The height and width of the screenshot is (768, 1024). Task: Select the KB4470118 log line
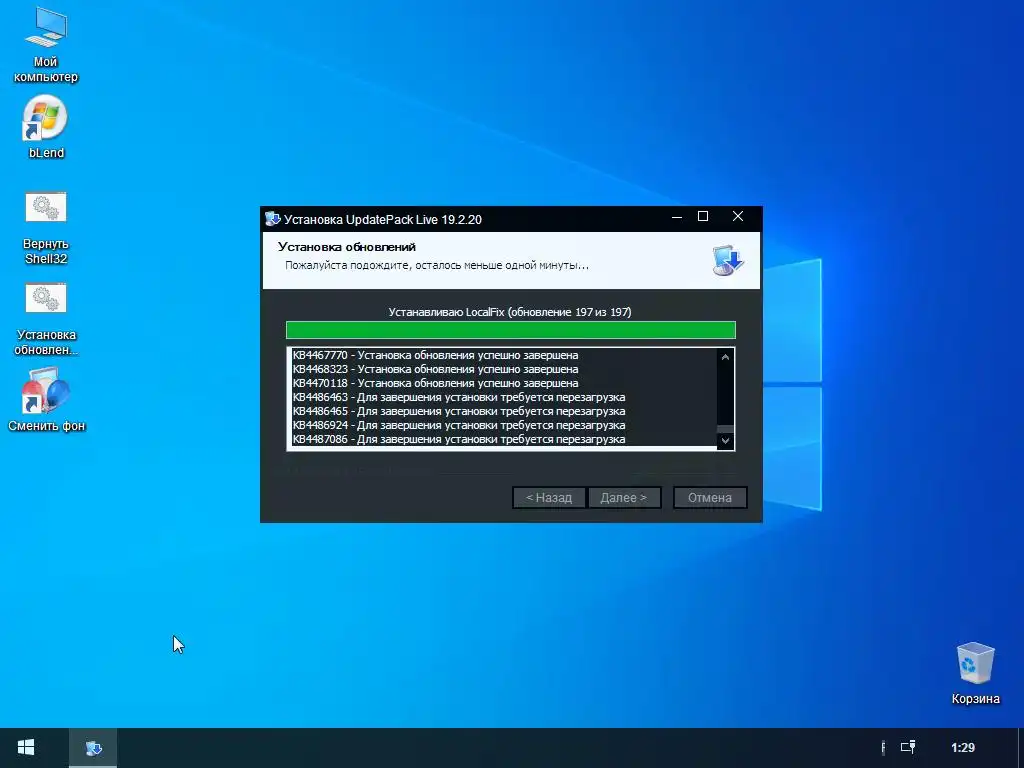[x=436, y=383]
